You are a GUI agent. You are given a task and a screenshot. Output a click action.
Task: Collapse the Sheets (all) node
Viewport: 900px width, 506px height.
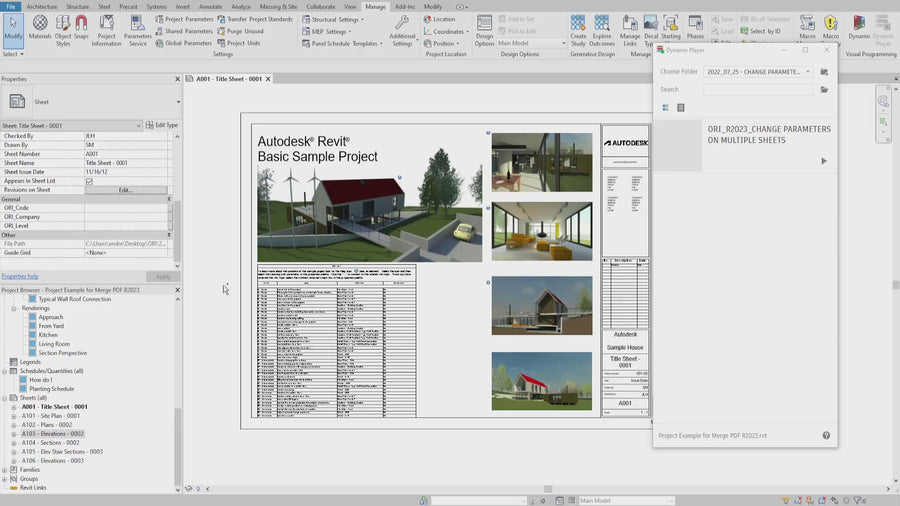(5, 398)
